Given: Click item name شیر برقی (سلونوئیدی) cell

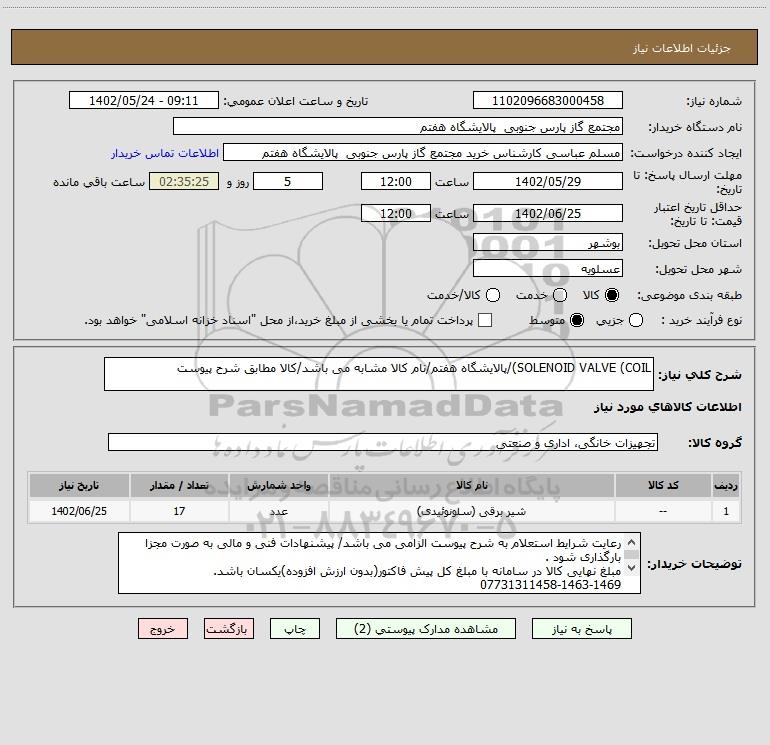Looking at the screenshot, I should coord(471,511).
